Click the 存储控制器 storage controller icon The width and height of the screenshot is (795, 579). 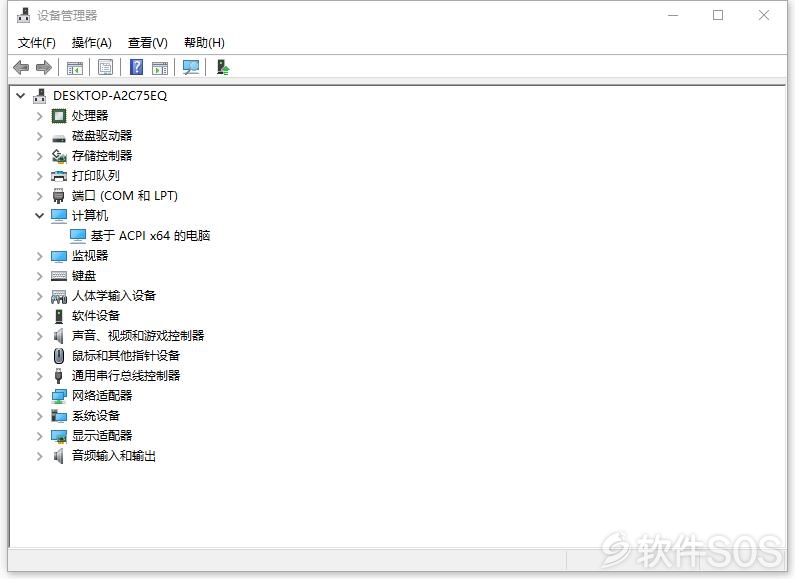pyautogui.click(x=59, y=156)
